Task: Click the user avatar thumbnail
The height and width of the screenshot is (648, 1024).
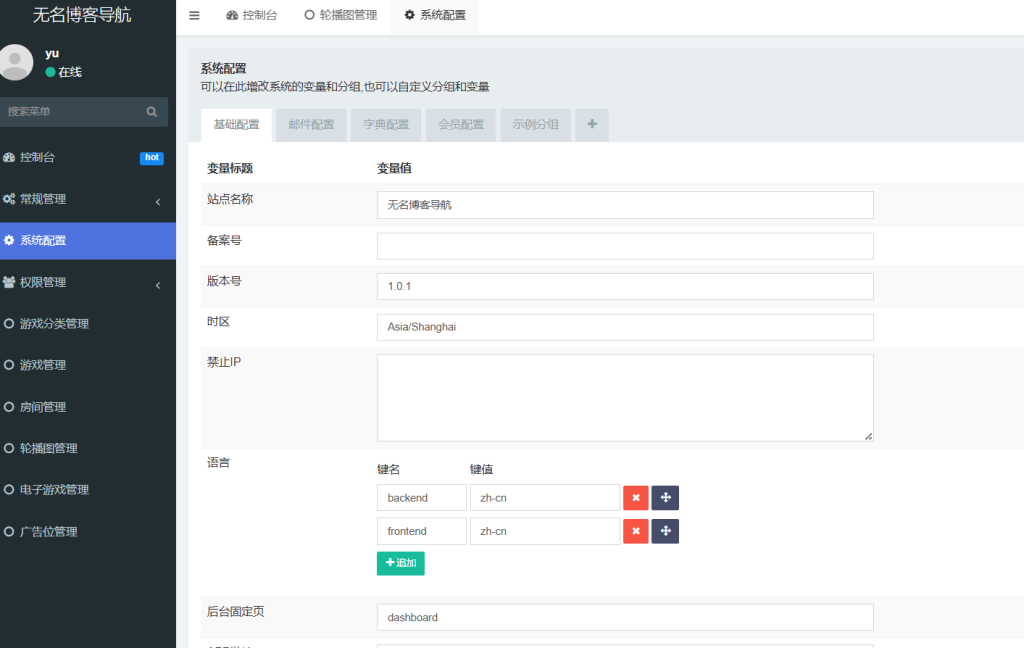Action: pos(16,63)
